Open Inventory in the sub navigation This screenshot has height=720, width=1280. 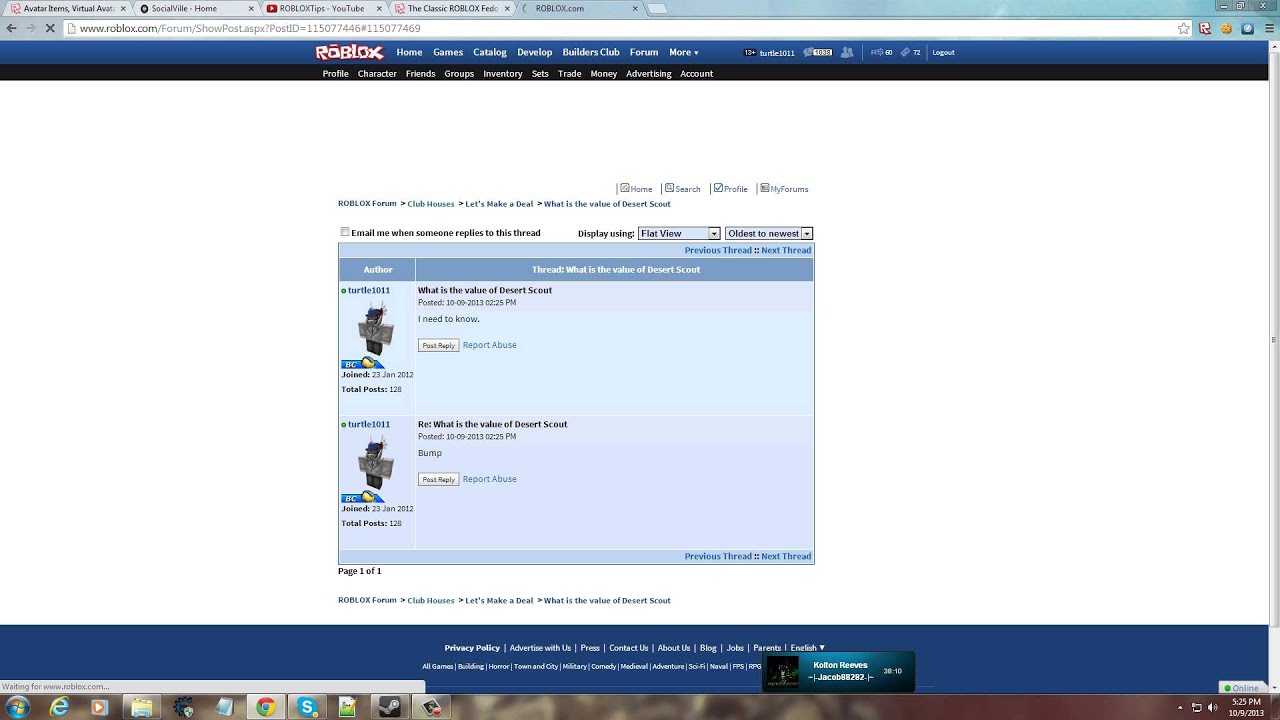point(503,74)
